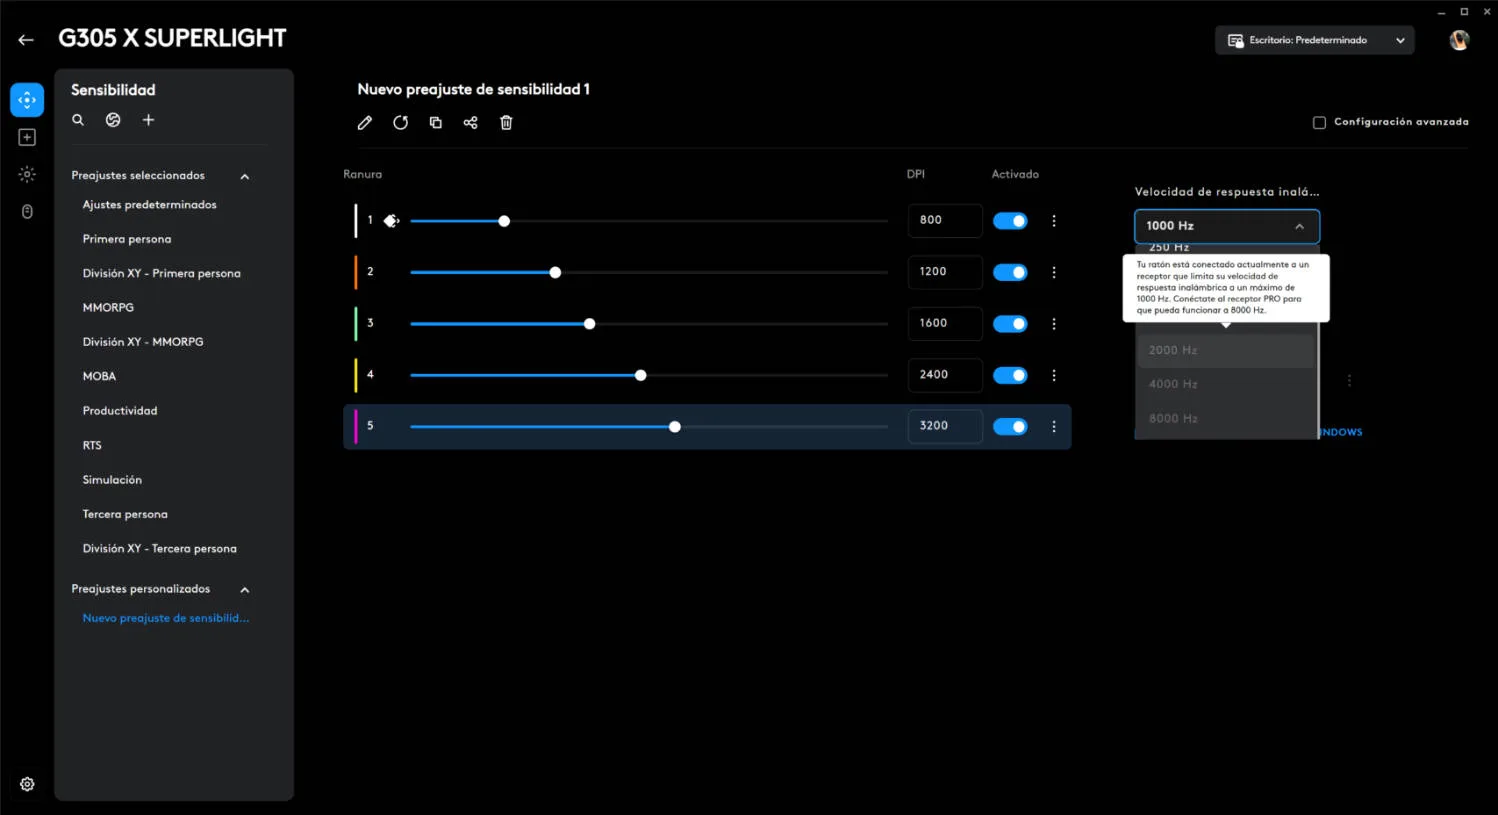Select the División XY - Primera persona preset
1498x815 pixels.
pyautogui.click(x=161, y=273)
